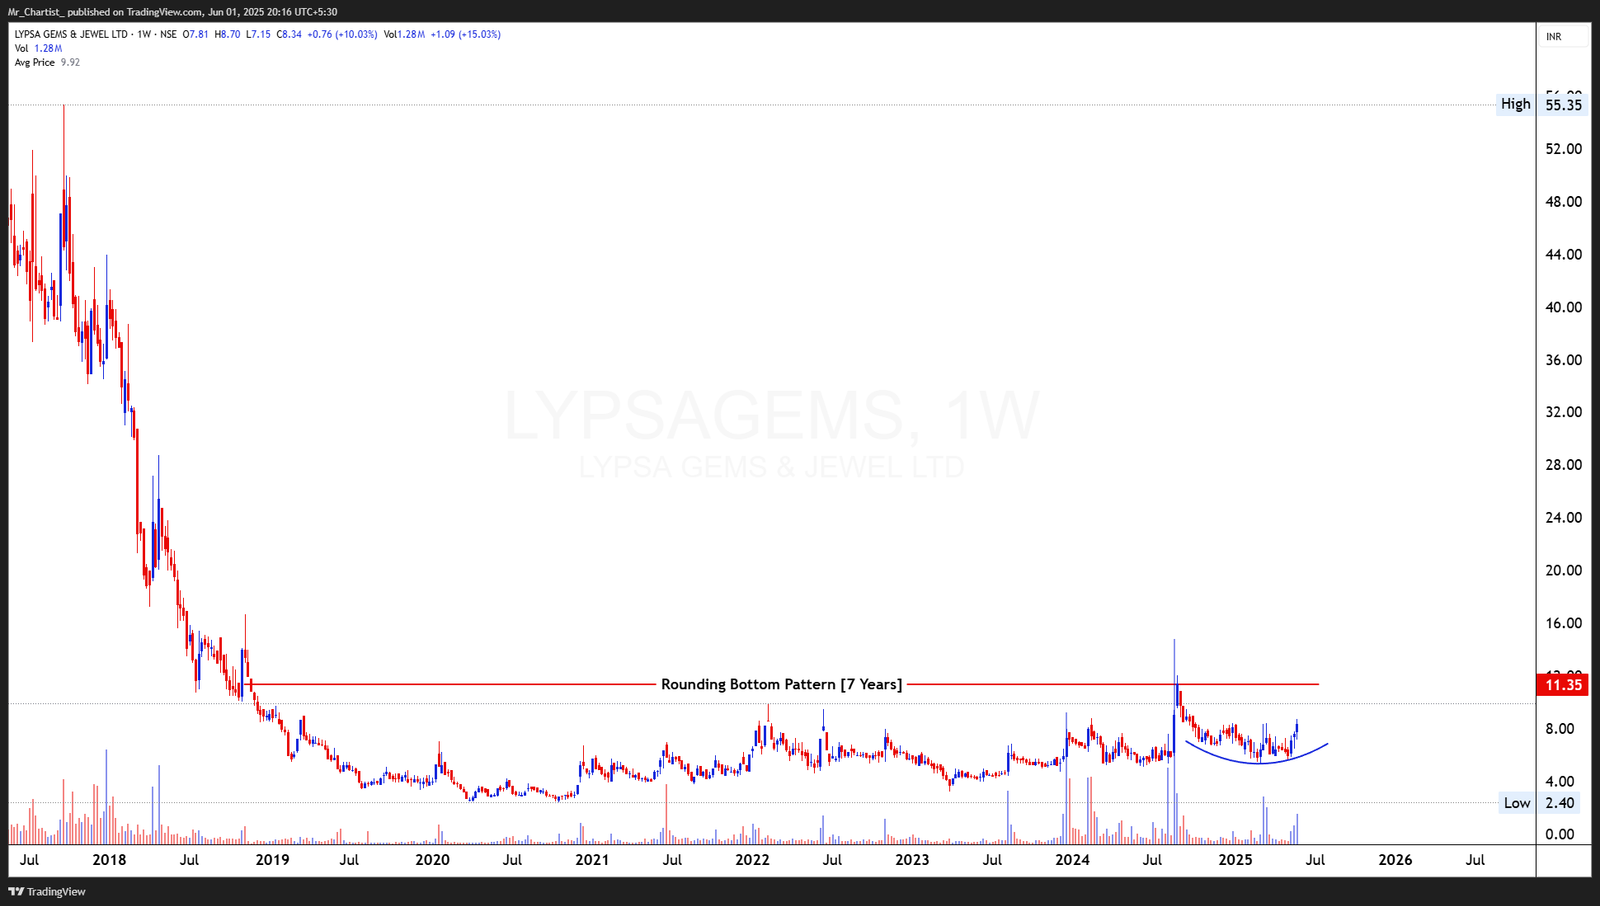This screenshot has height=906, width=1600.
Task: Select the 2025 label on the time axis
Action: [x=1236, y=859]
